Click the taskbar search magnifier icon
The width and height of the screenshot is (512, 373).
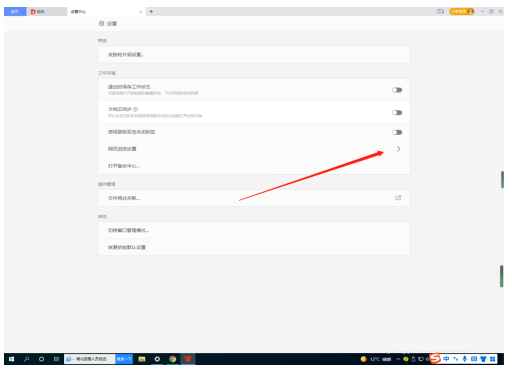(26, 359)
